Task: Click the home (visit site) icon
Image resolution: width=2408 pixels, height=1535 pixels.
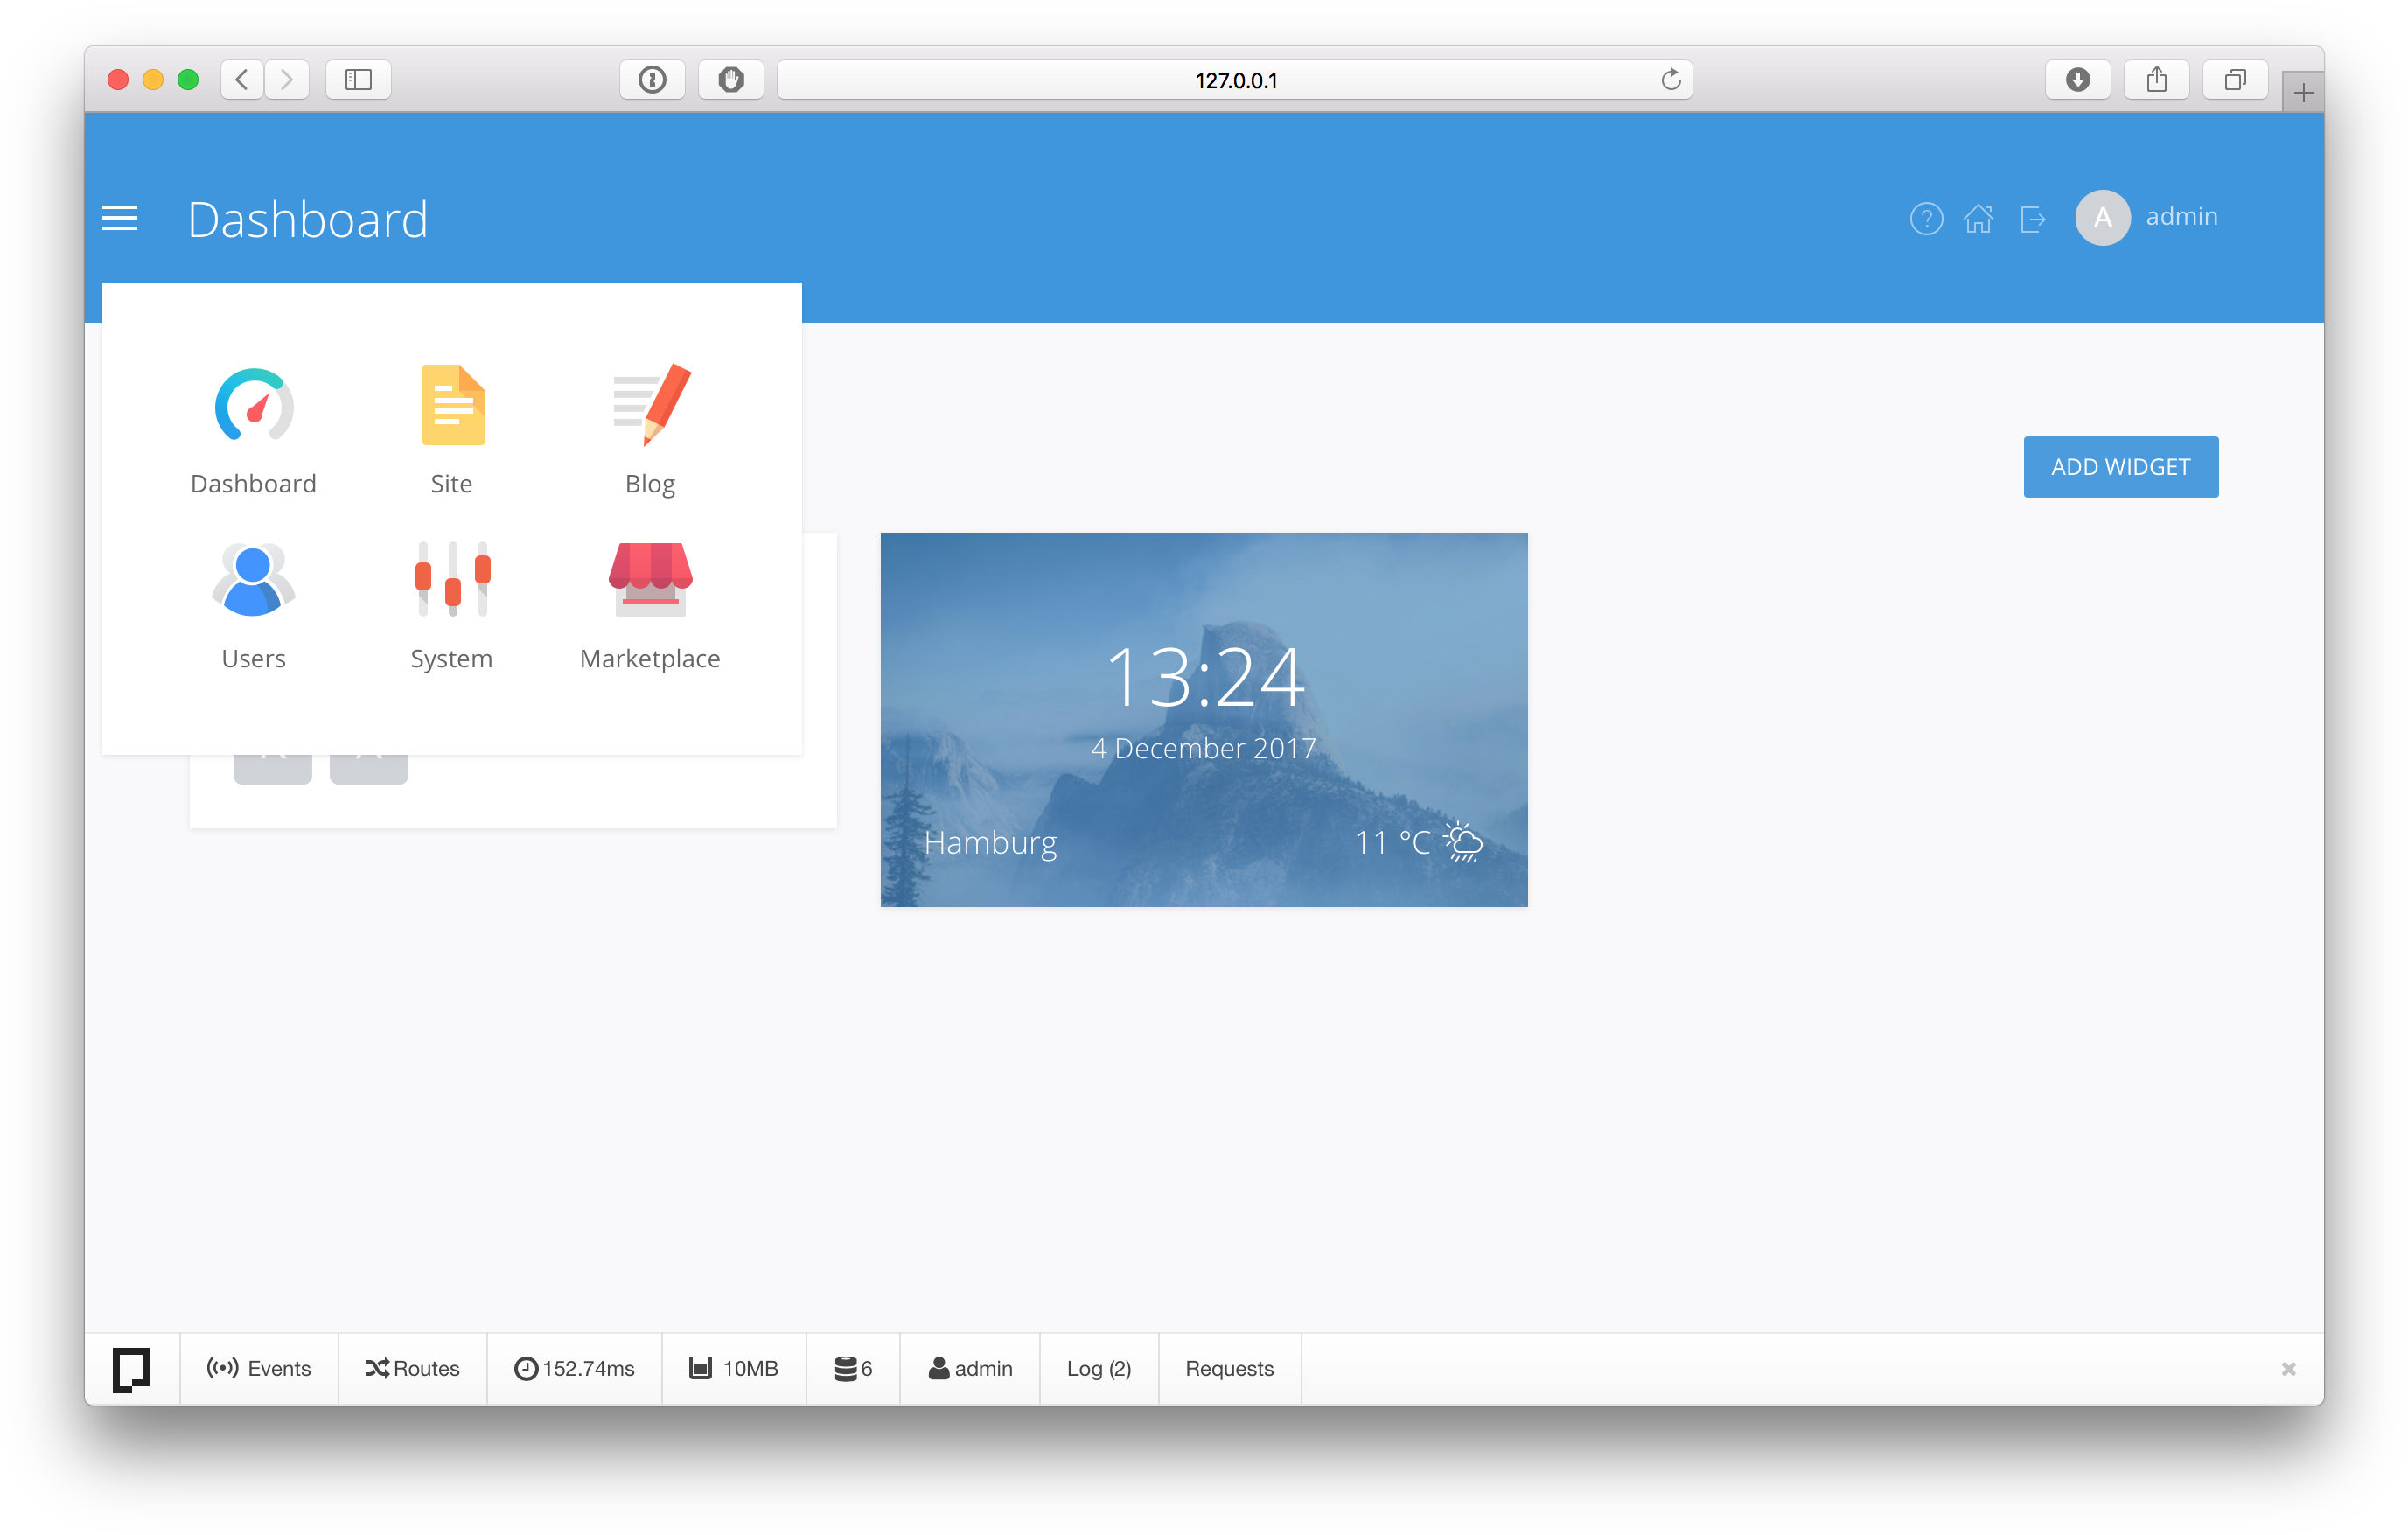Action: 1978,218
